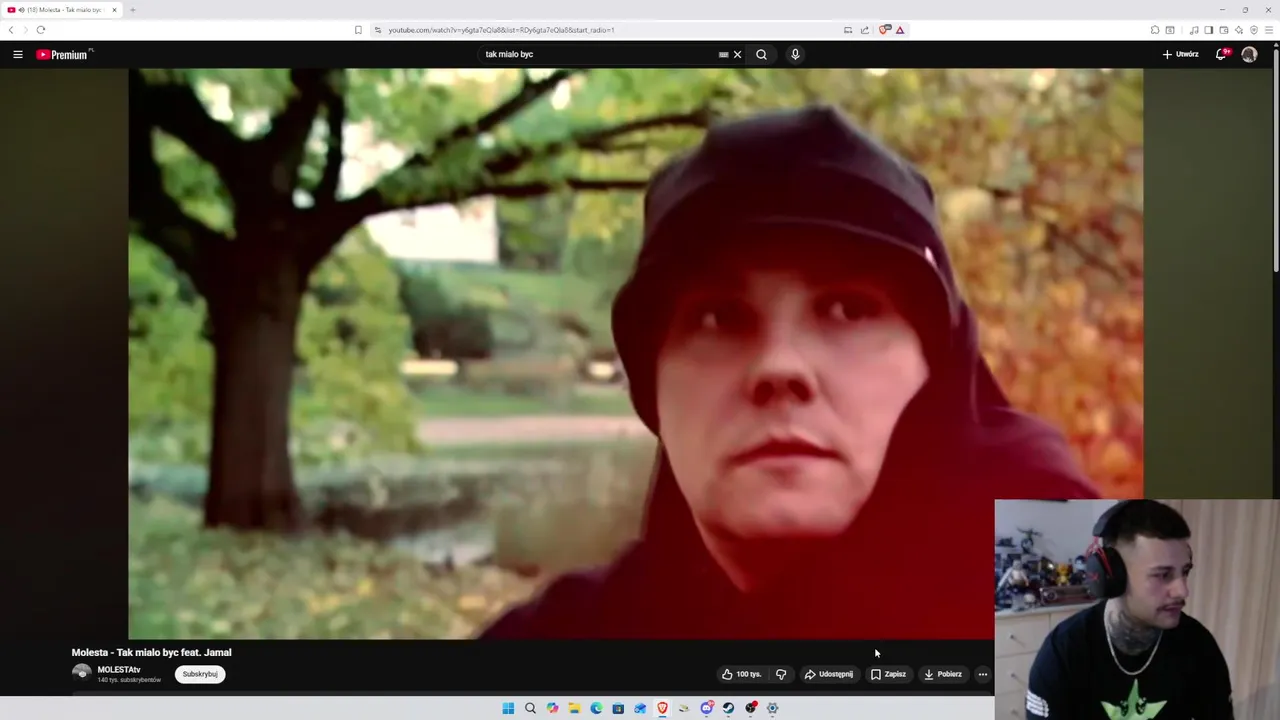Open Brave Shields lion icon
This screenshot has width=1280, height=720.
pyautogui.click(x=884, y=30)
